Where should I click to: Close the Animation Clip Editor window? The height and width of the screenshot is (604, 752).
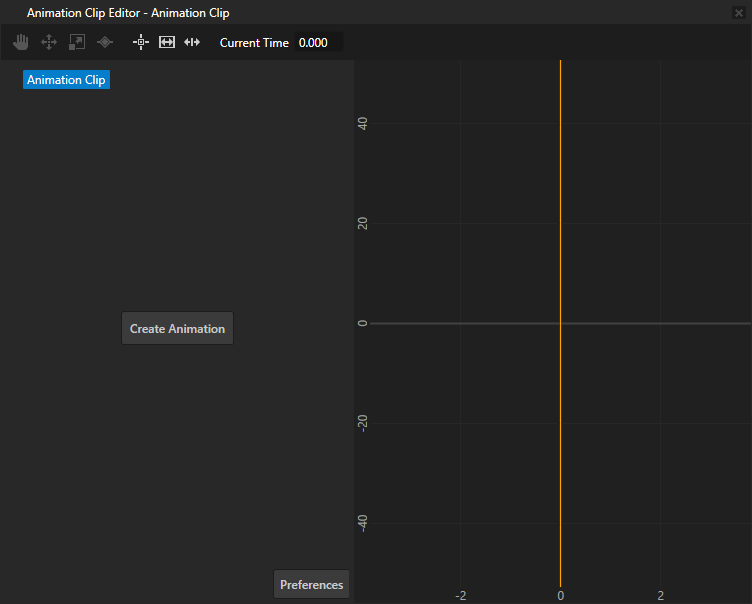(739, 13)
